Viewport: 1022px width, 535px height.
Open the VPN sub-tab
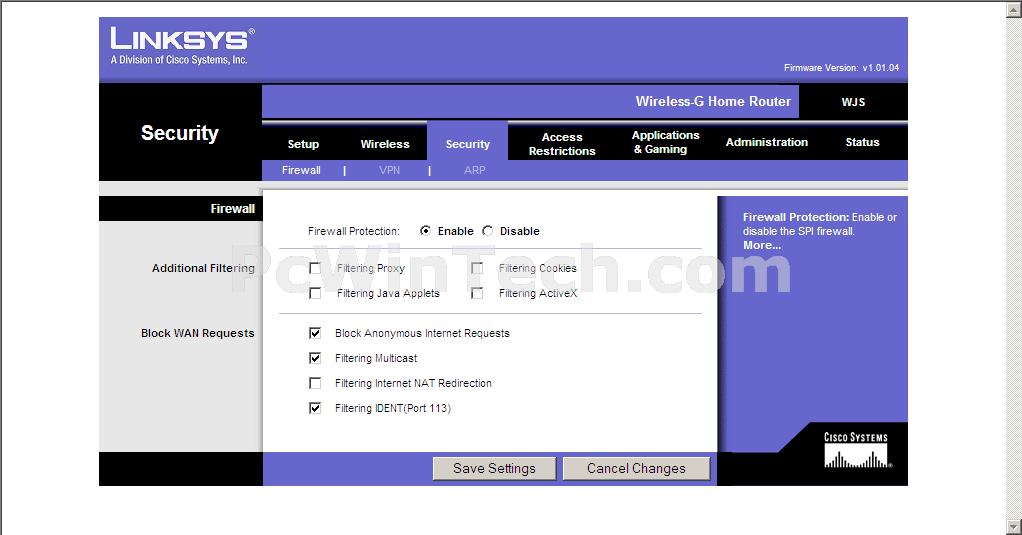pos(389,170)
